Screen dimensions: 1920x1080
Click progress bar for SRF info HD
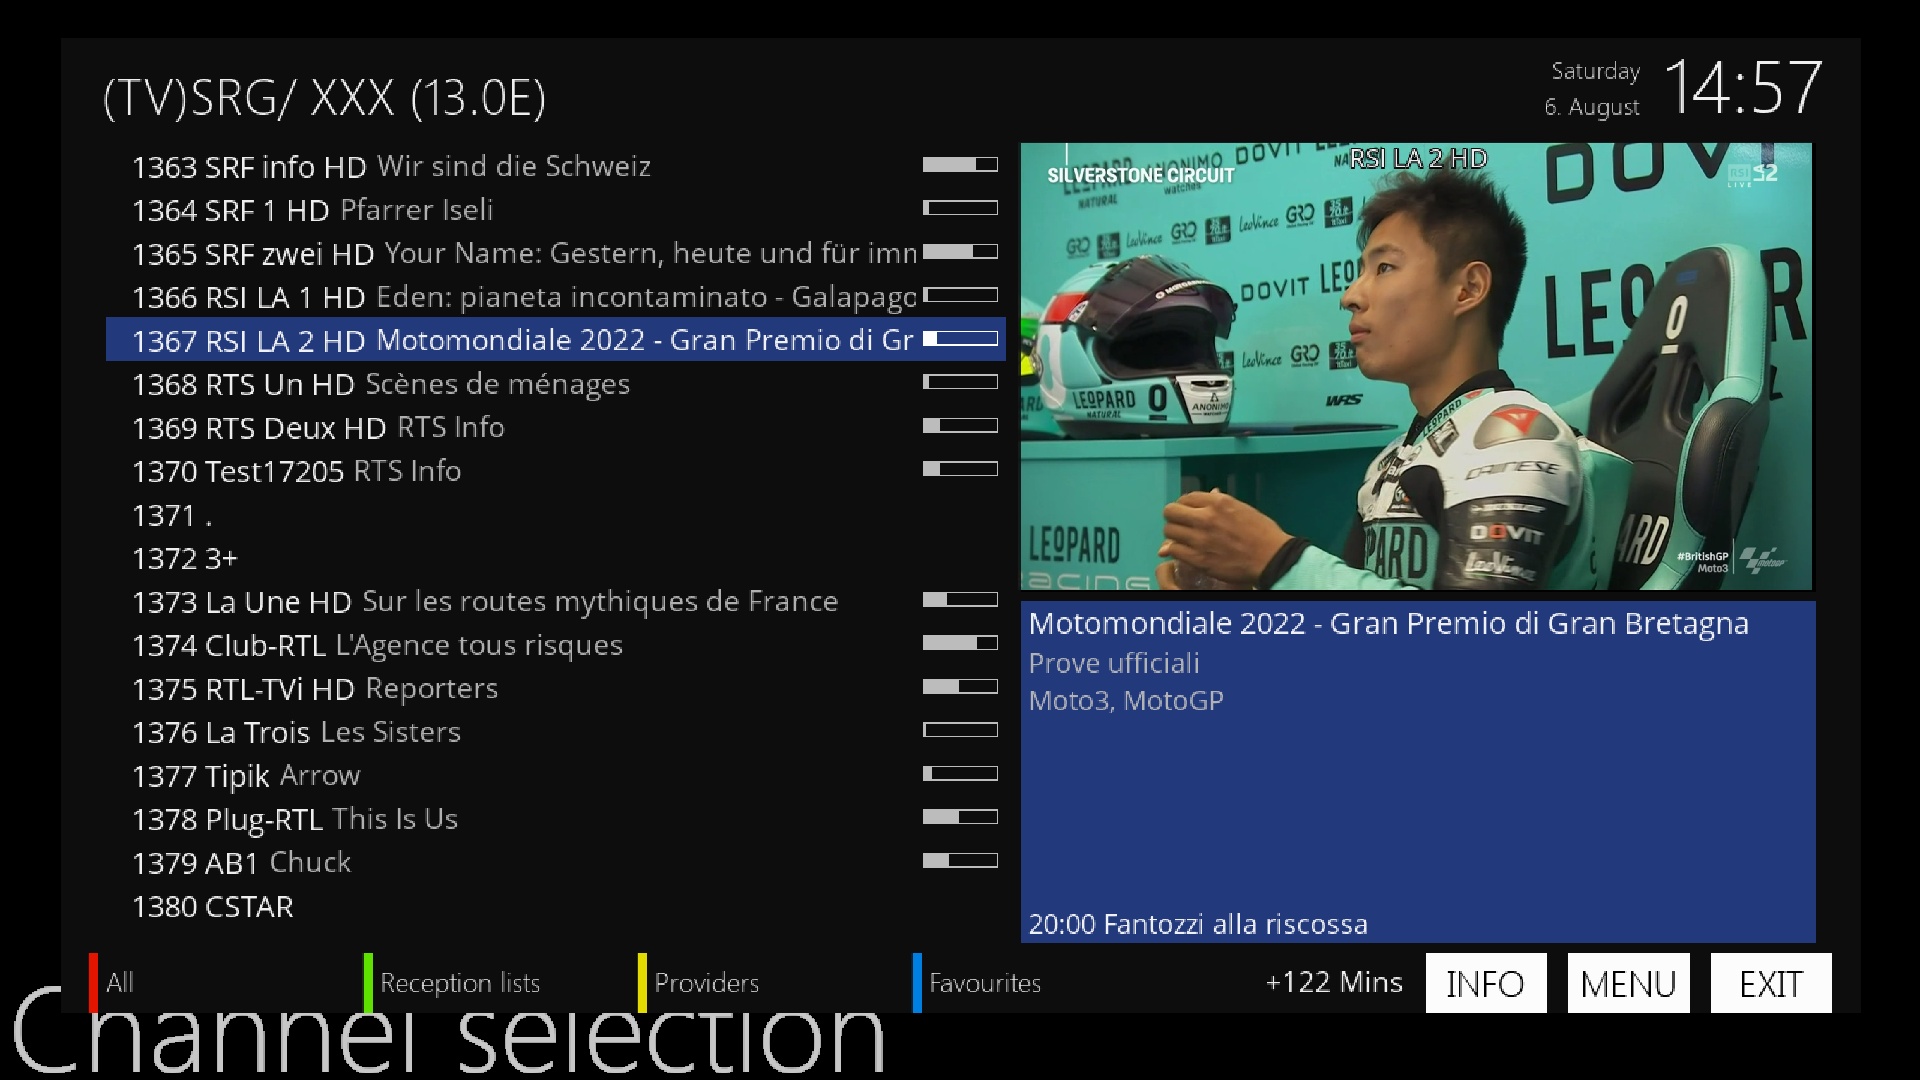(x=960, y=164)
